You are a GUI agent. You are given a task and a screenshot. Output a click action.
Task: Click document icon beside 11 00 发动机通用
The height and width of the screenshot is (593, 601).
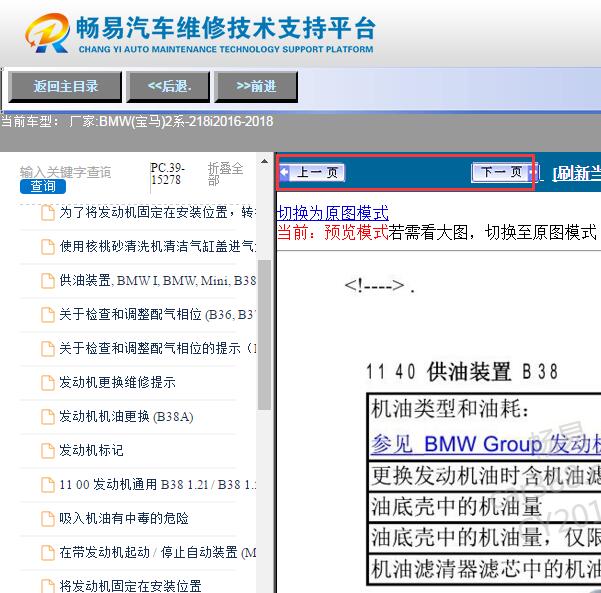pos(48,485)
